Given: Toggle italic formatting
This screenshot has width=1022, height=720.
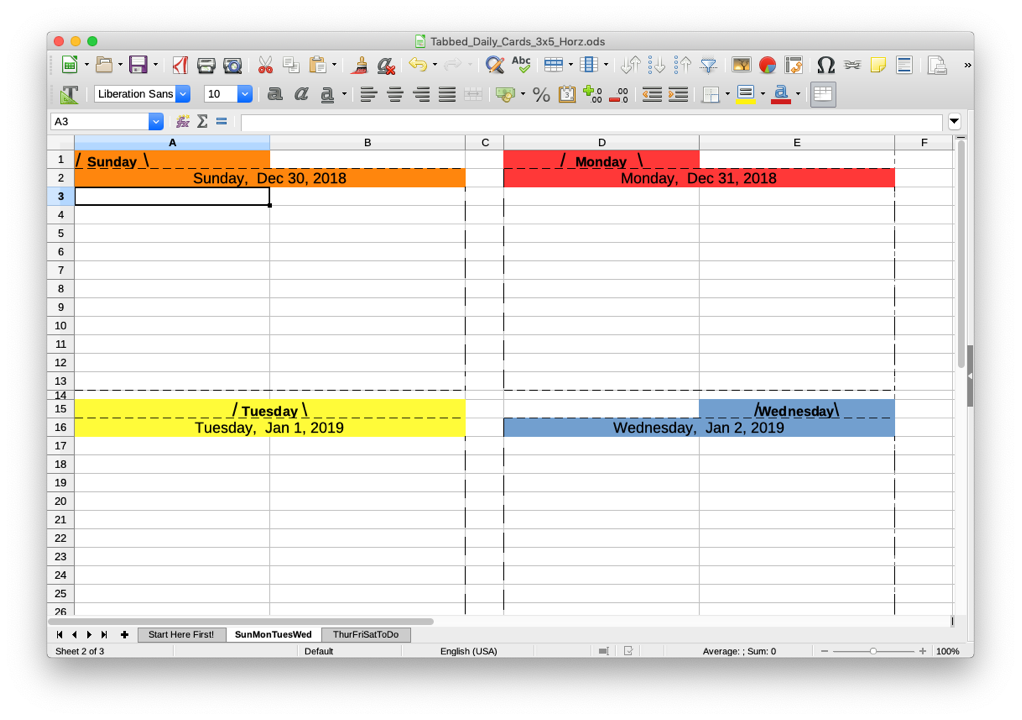Looking at the screenshot, I should point(300,94).
